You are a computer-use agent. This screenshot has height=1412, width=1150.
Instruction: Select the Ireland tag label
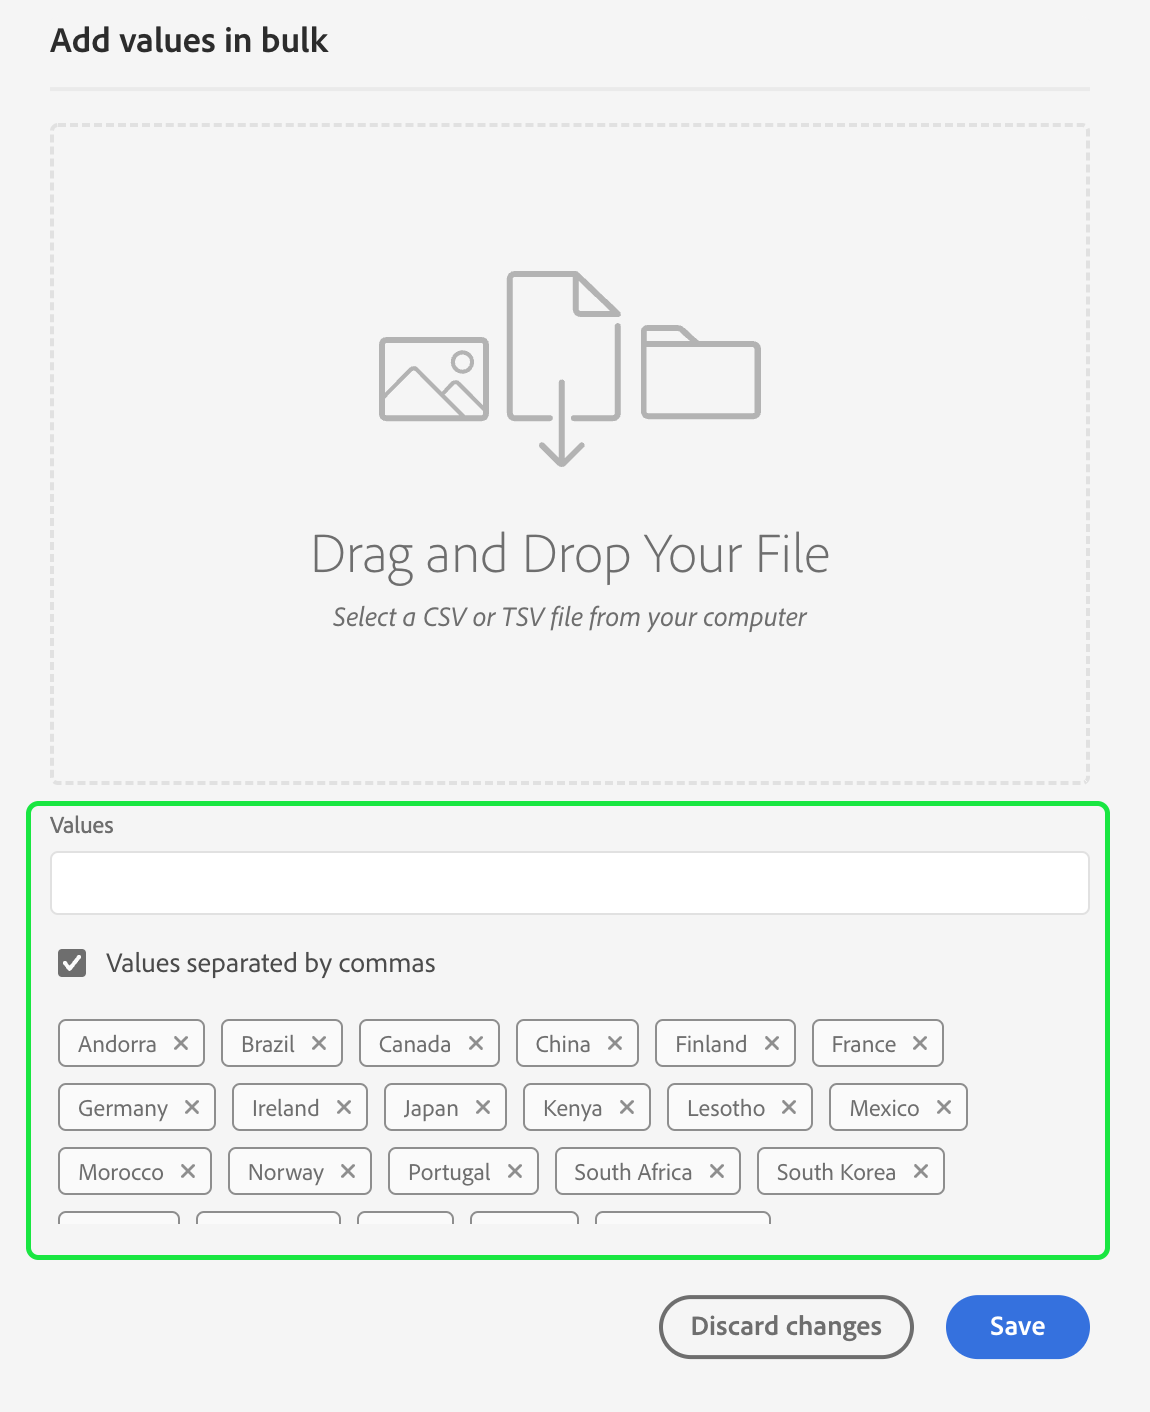(x=286, y=1108)
